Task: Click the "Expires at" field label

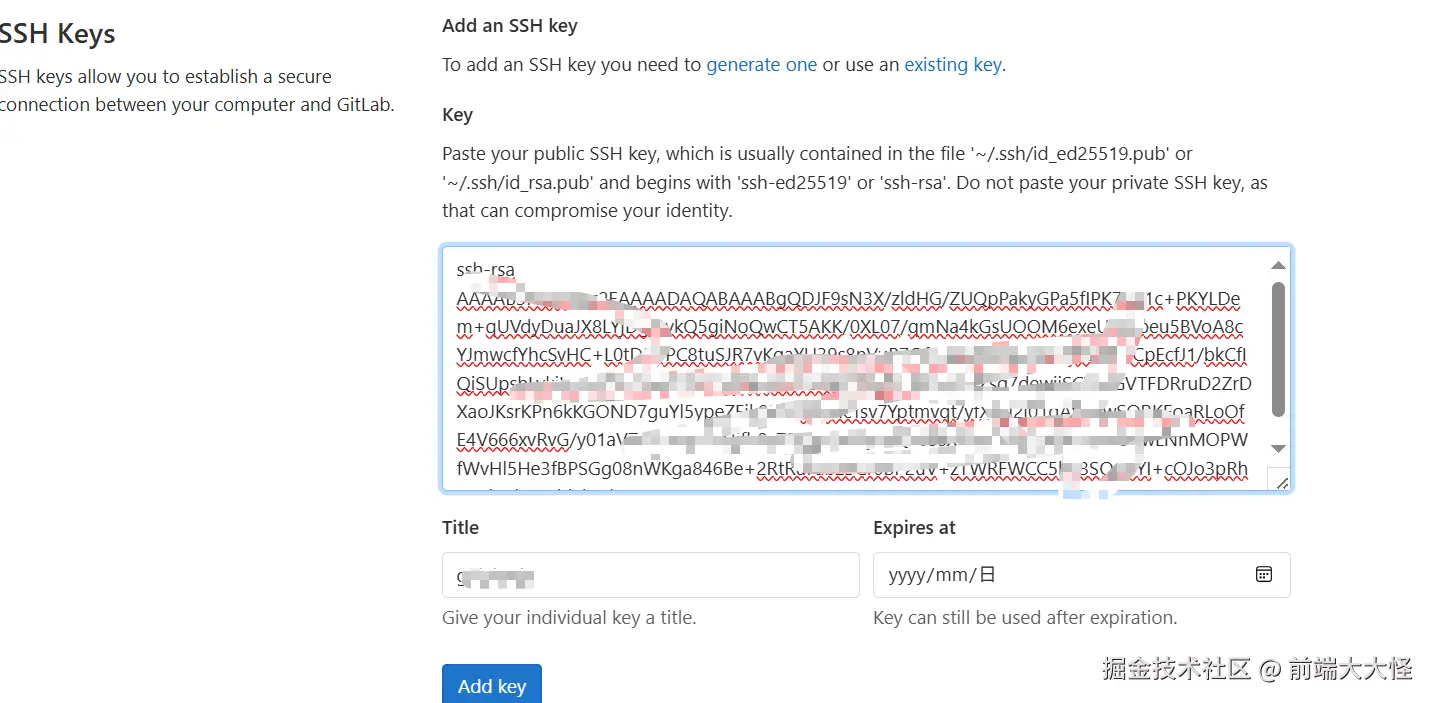Action: click(x=914, y=528)
